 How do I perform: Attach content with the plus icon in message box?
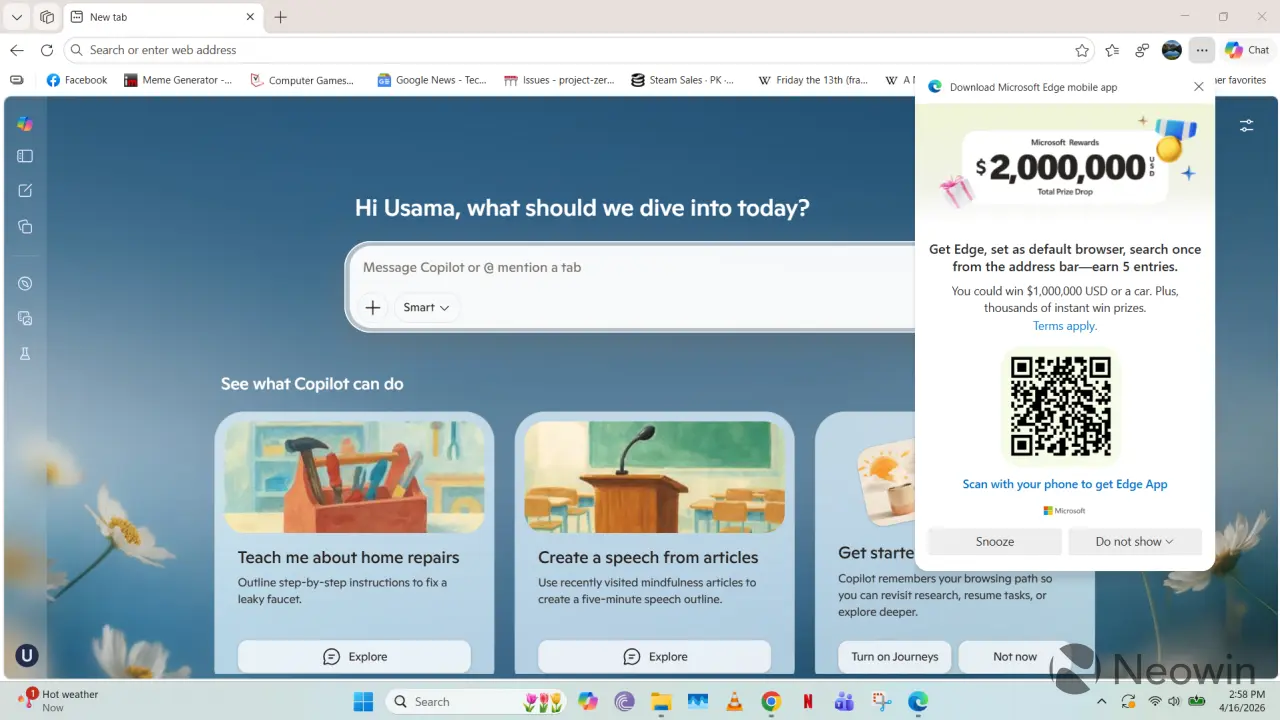(x=371, y=307)
